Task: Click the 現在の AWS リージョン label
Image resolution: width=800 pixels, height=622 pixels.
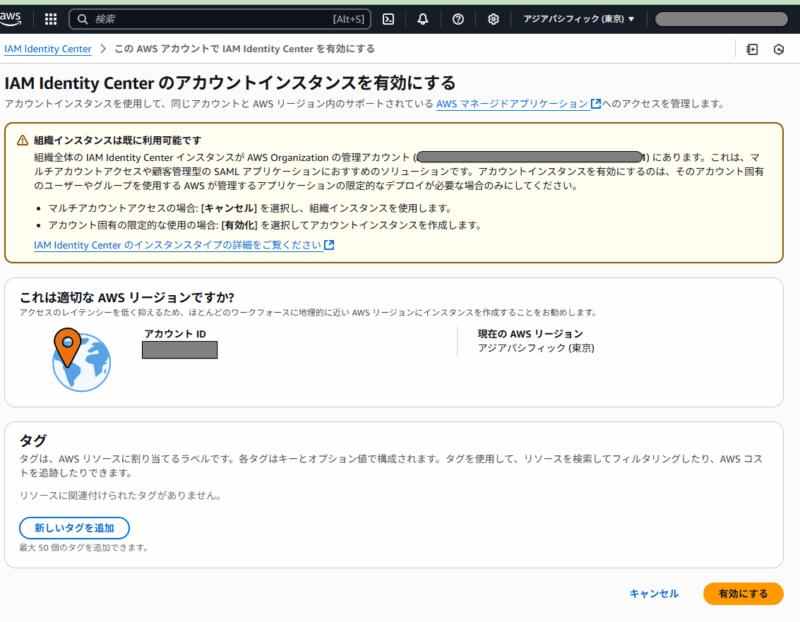Action: (x=530, y=334)
